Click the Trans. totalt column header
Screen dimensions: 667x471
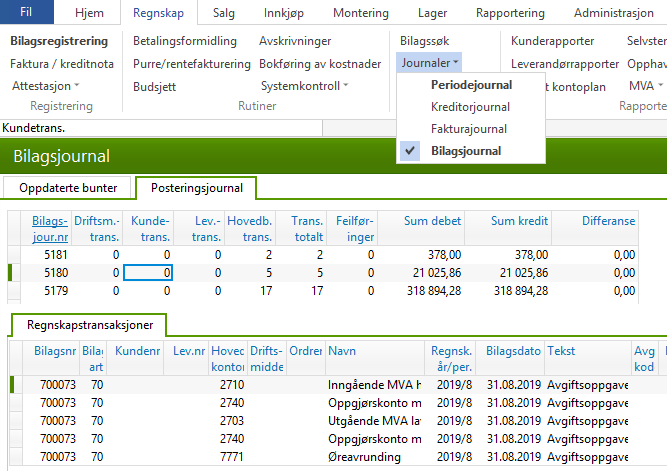301,228
